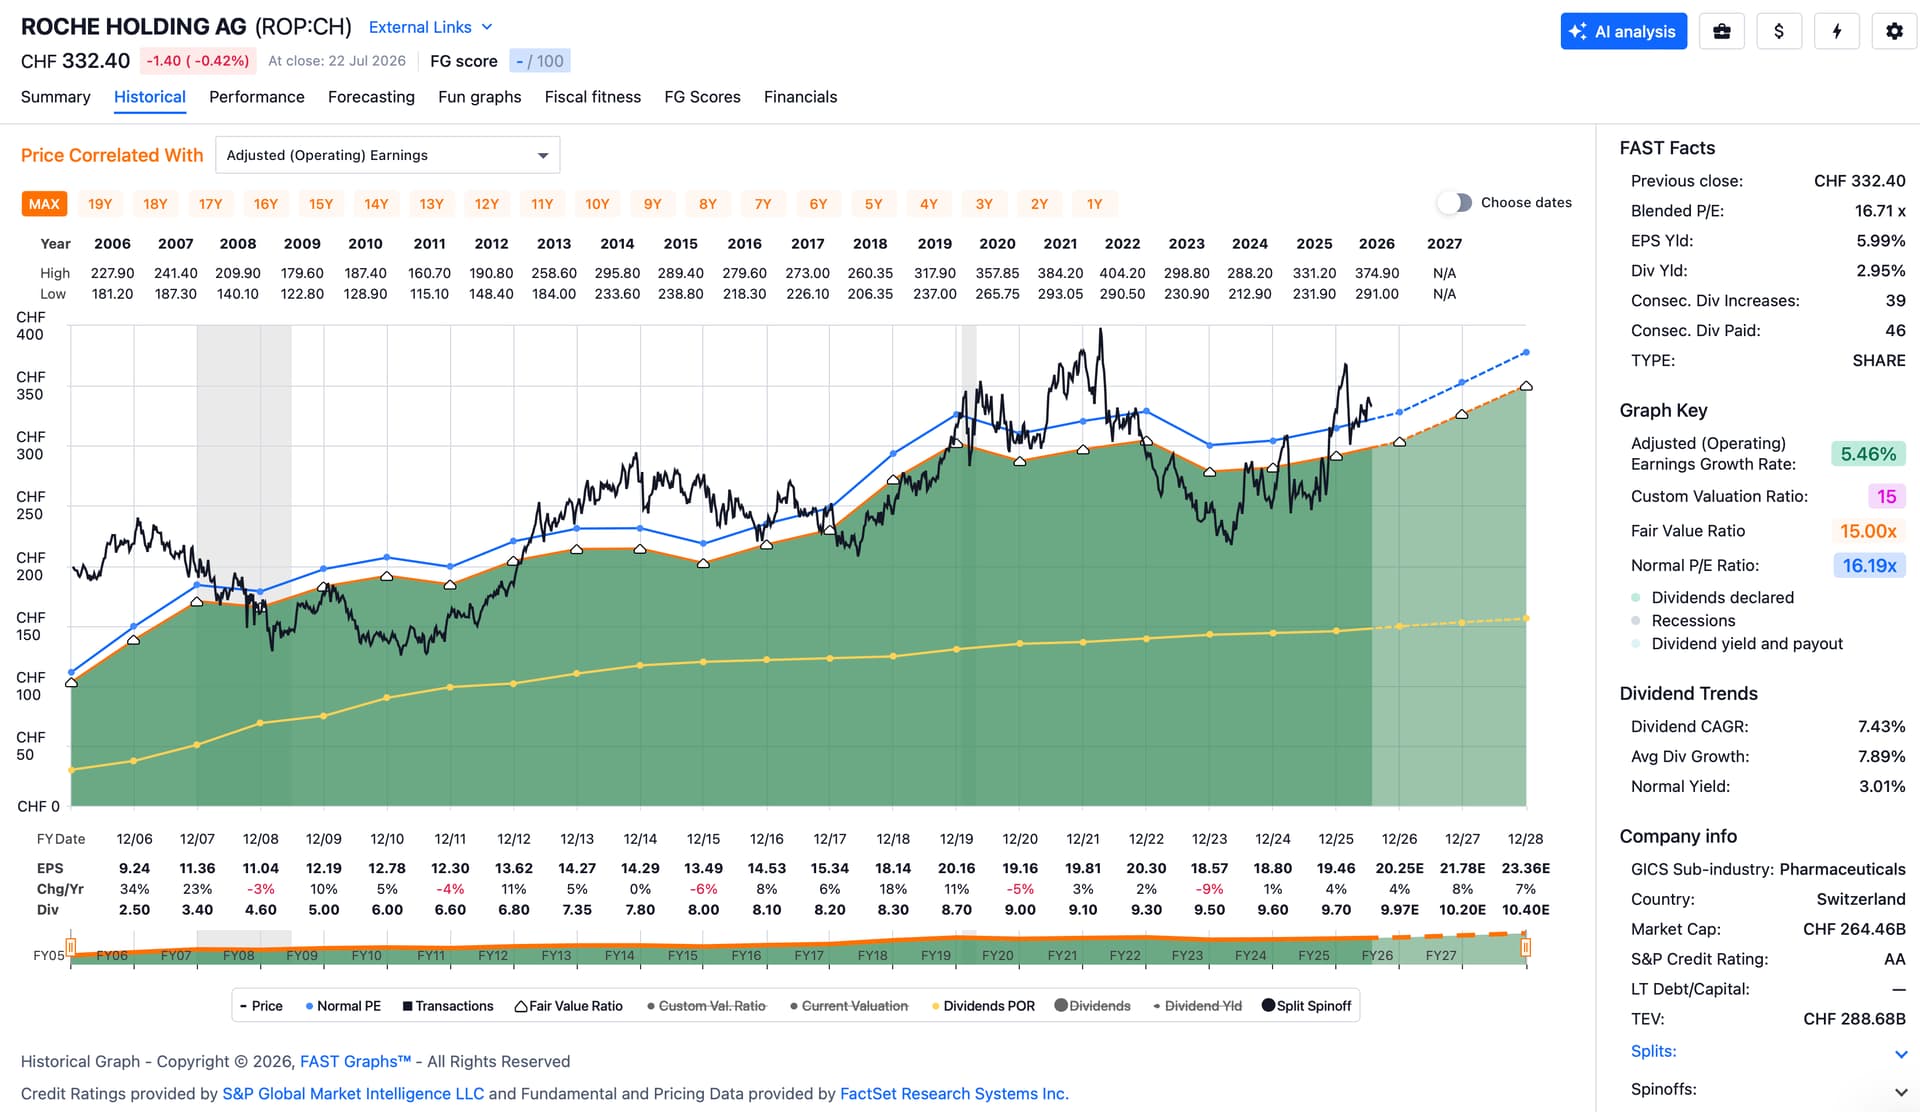This screenshot has height=1112, width=1920.
Task: Select the MAX time range
Action: (x=44, y=204)
